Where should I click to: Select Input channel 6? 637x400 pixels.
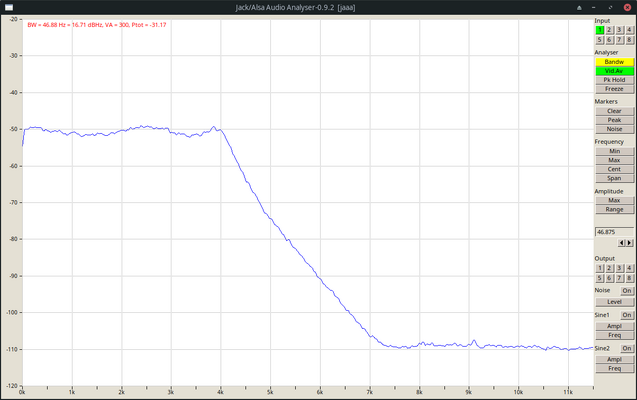(609, 40)
